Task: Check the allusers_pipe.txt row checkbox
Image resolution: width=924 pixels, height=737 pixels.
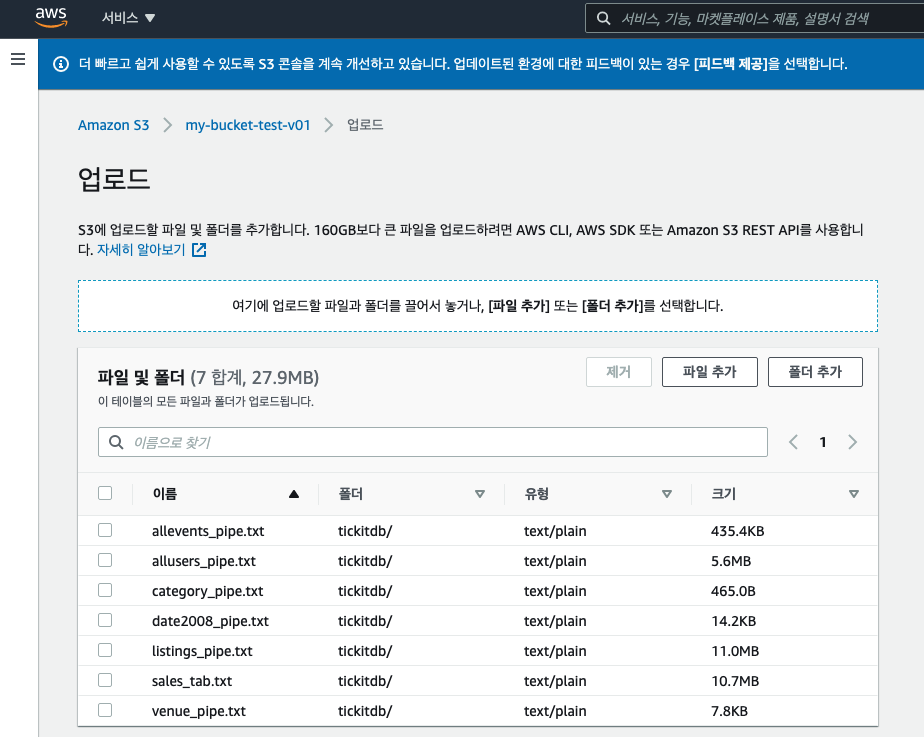Action: pyautogui.click(x=105, y=560)
